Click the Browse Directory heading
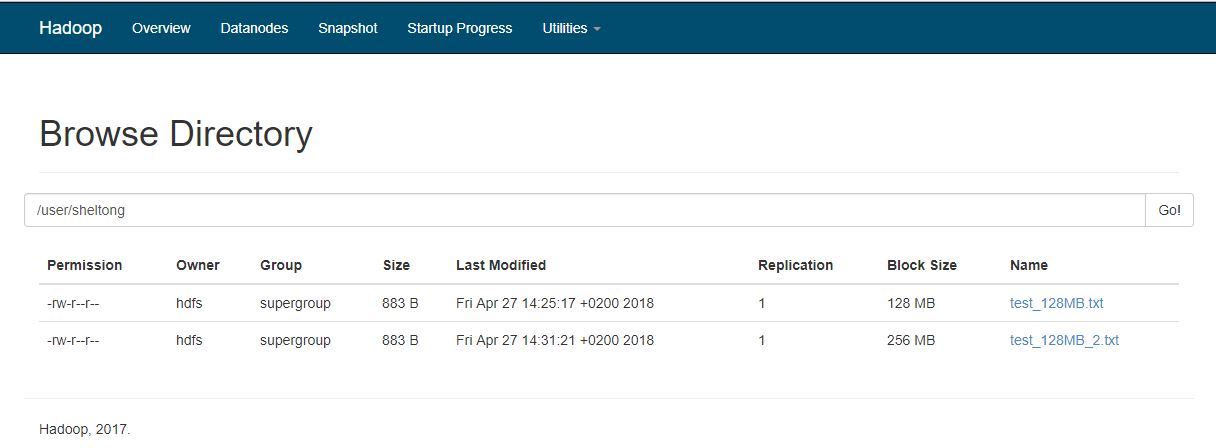 coord(175,134)
